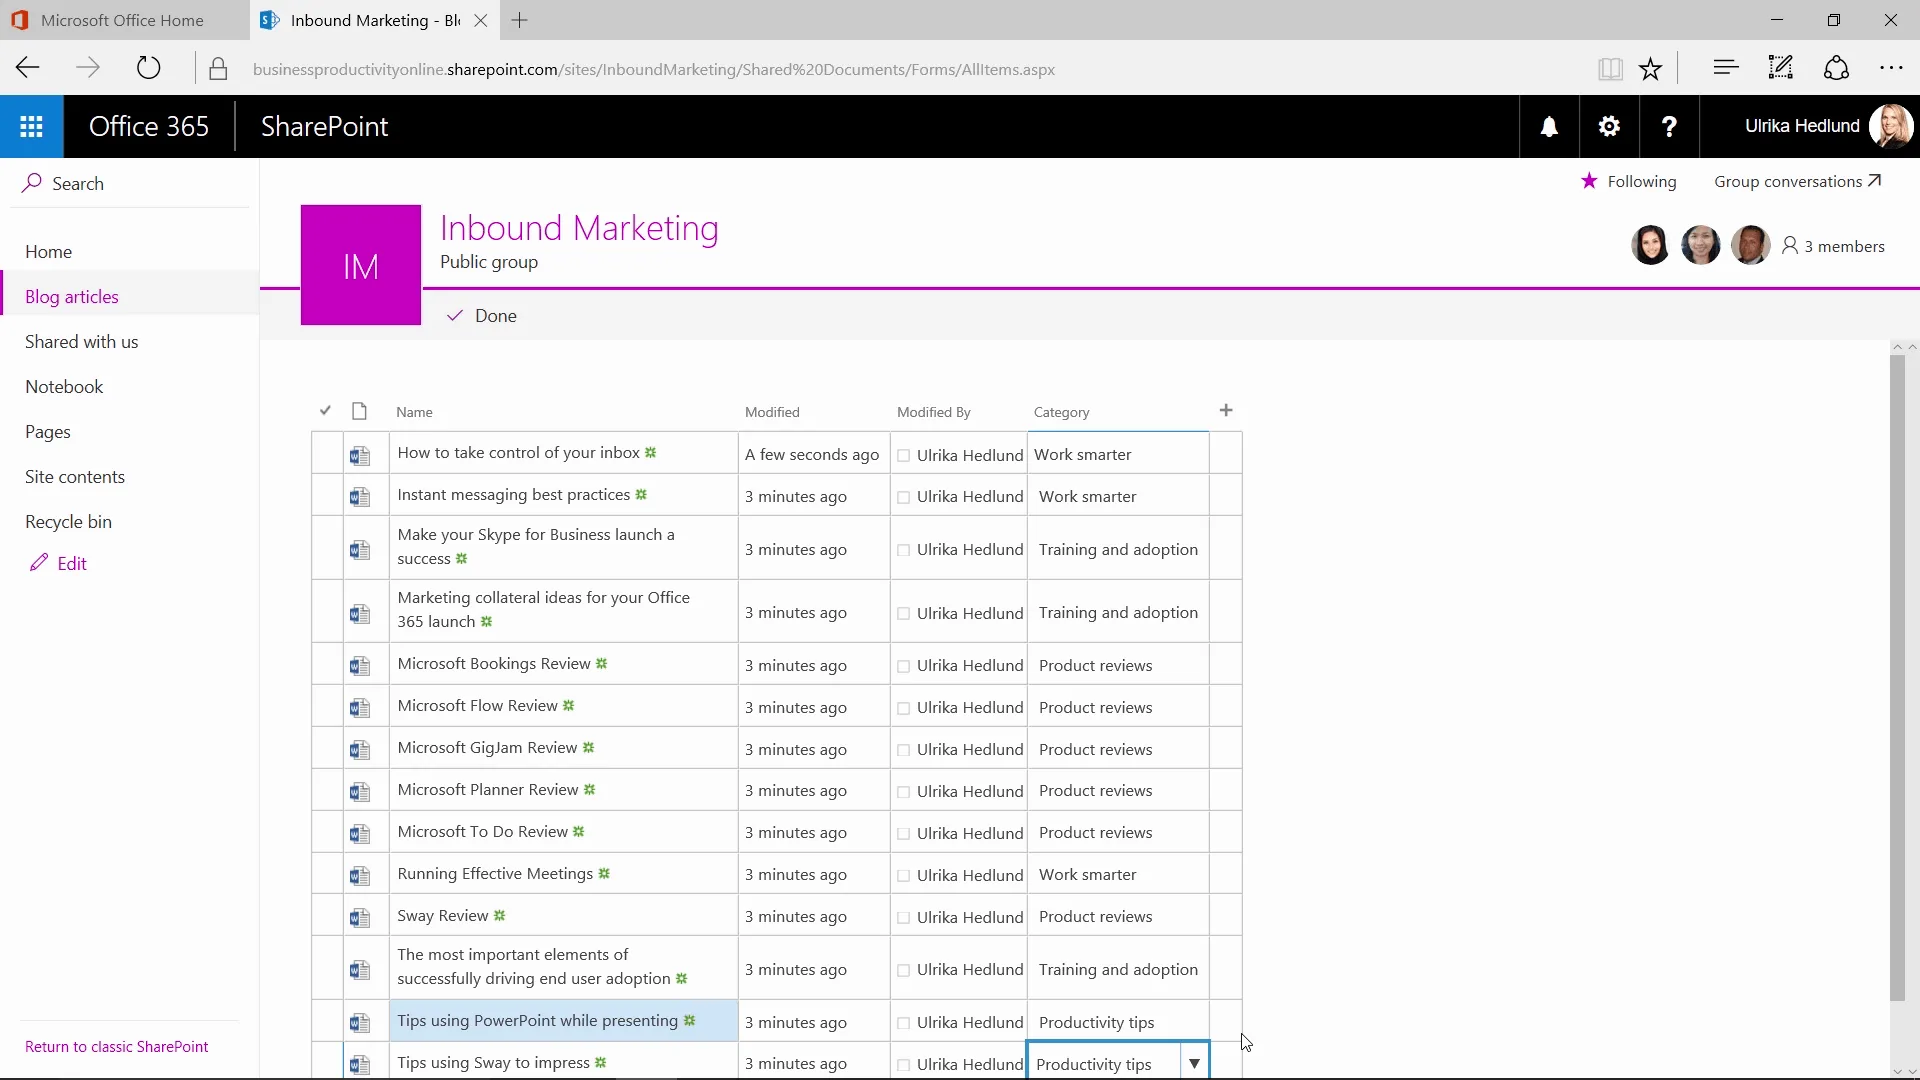
Task: Click the browser share icon
Action: (1836, 68)
